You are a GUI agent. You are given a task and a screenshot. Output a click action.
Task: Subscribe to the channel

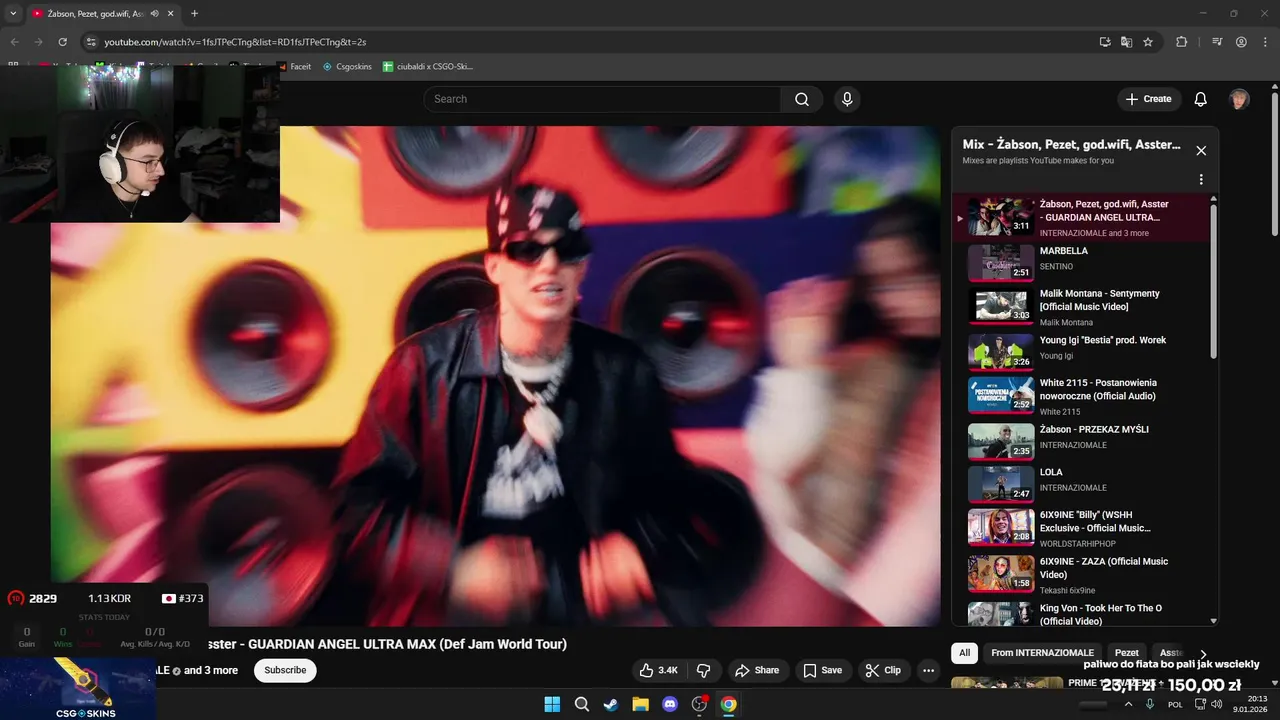pyautogui.click(x=285, y=670)
